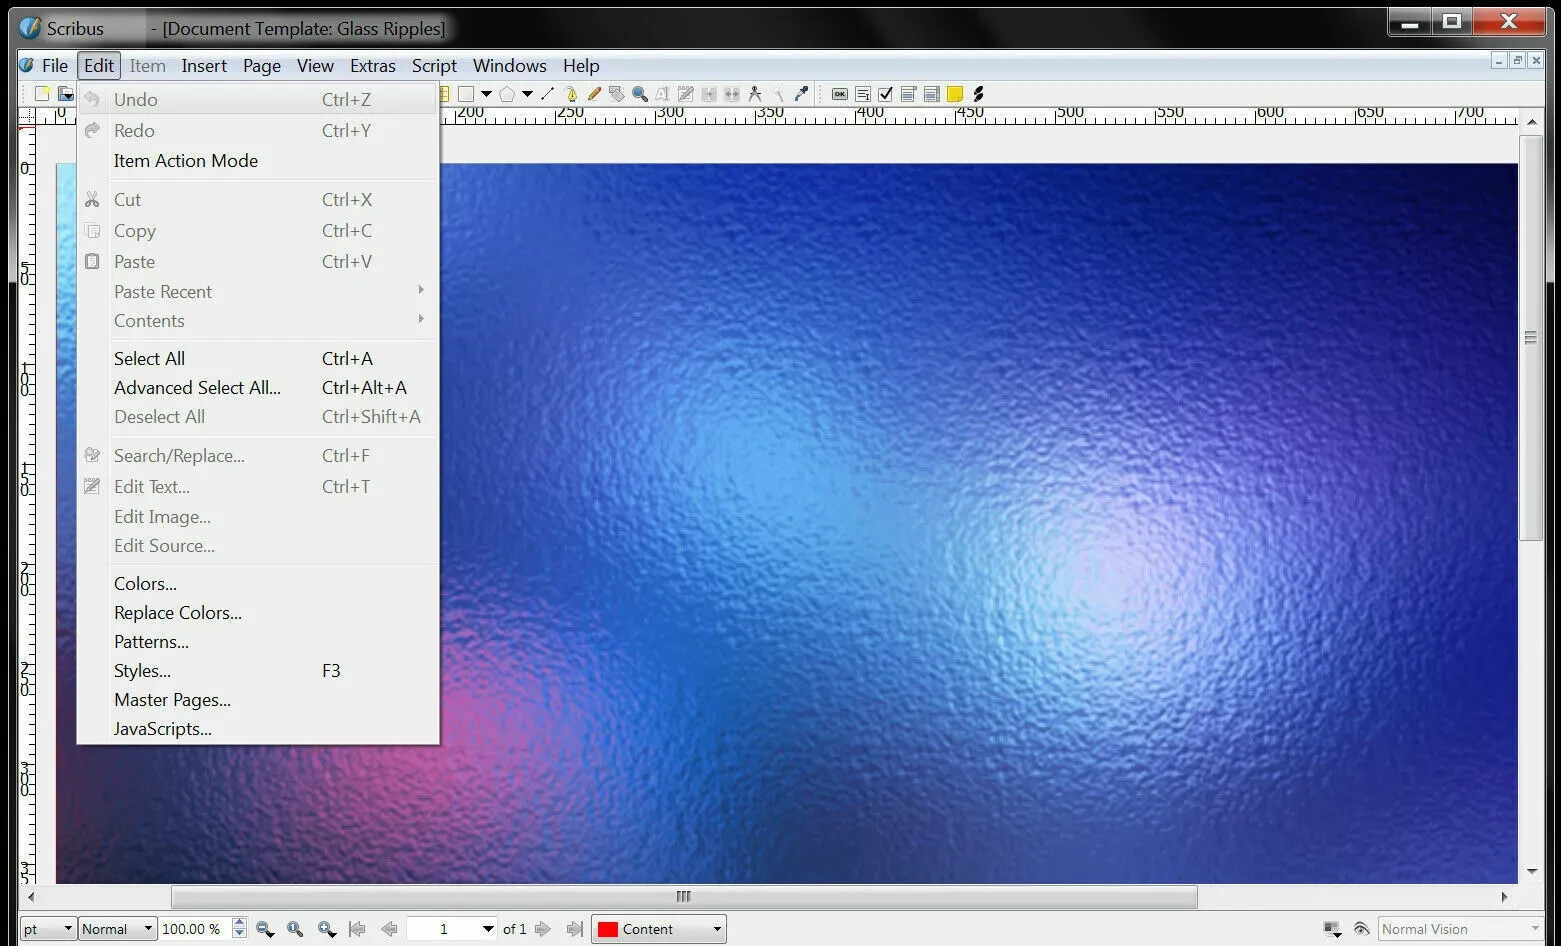Open Colors... from the Edit menu
The width and height of the screenshot is (1561, 946).
coord(258,583)
